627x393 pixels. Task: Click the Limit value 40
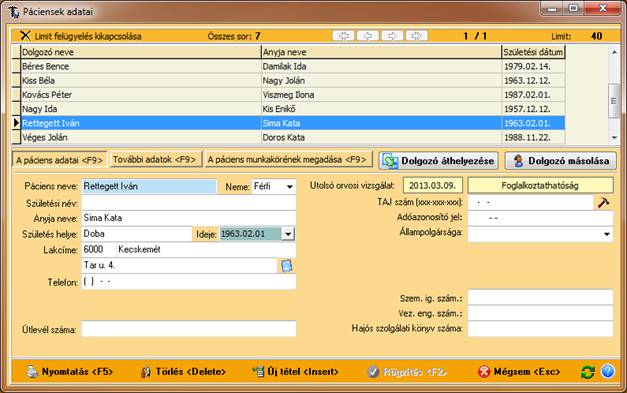point(596,36)
